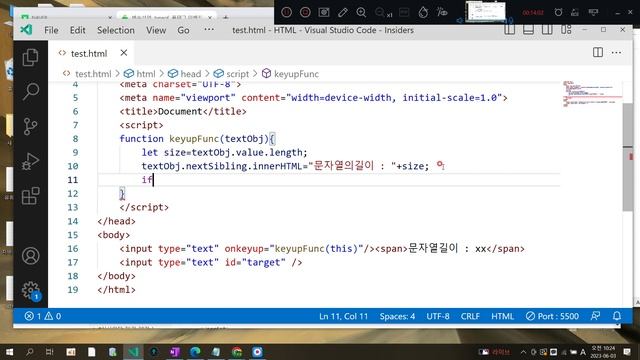Open the Run and Debug view
This screenshot has height=360, width=640.
(x=31, y=161)
